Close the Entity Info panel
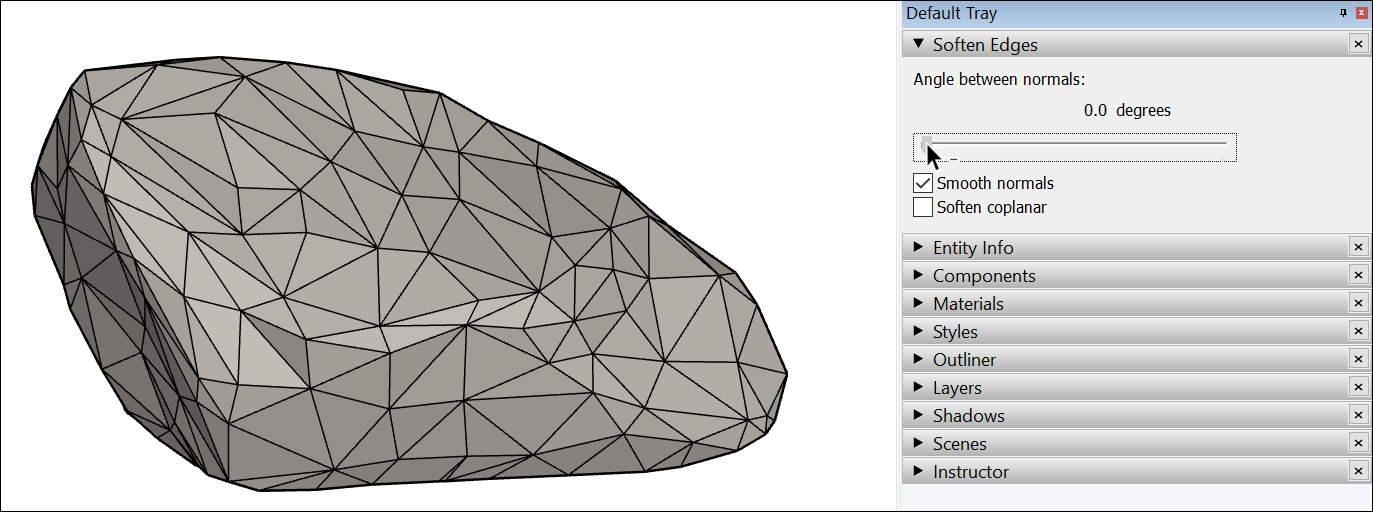The width and height of the screenshot is (1373, 512). pyautogui.click(x=1358, y=247)
